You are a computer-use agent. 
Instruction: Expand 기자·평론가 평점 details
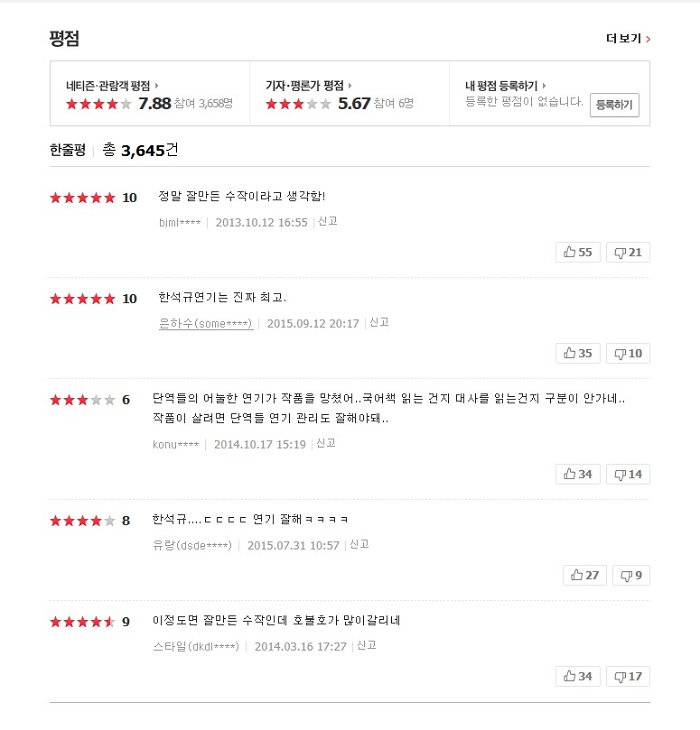tap(309, 86)
